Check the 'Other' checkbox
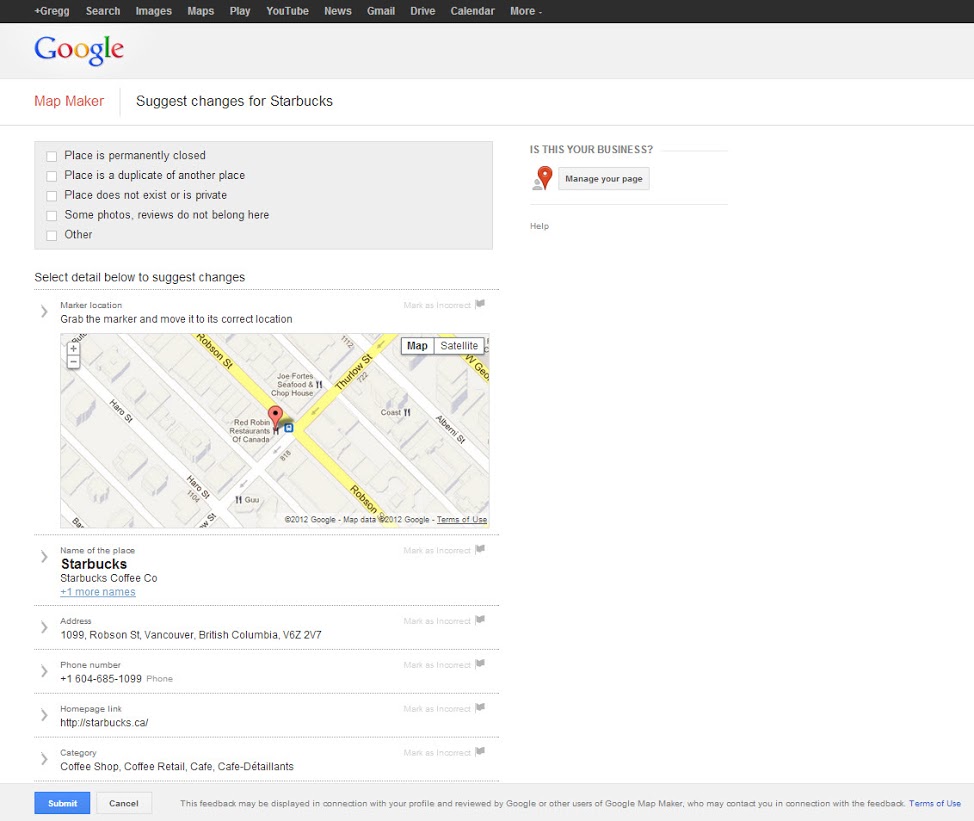This screenshot has width=974, height=821. (52, 235)
